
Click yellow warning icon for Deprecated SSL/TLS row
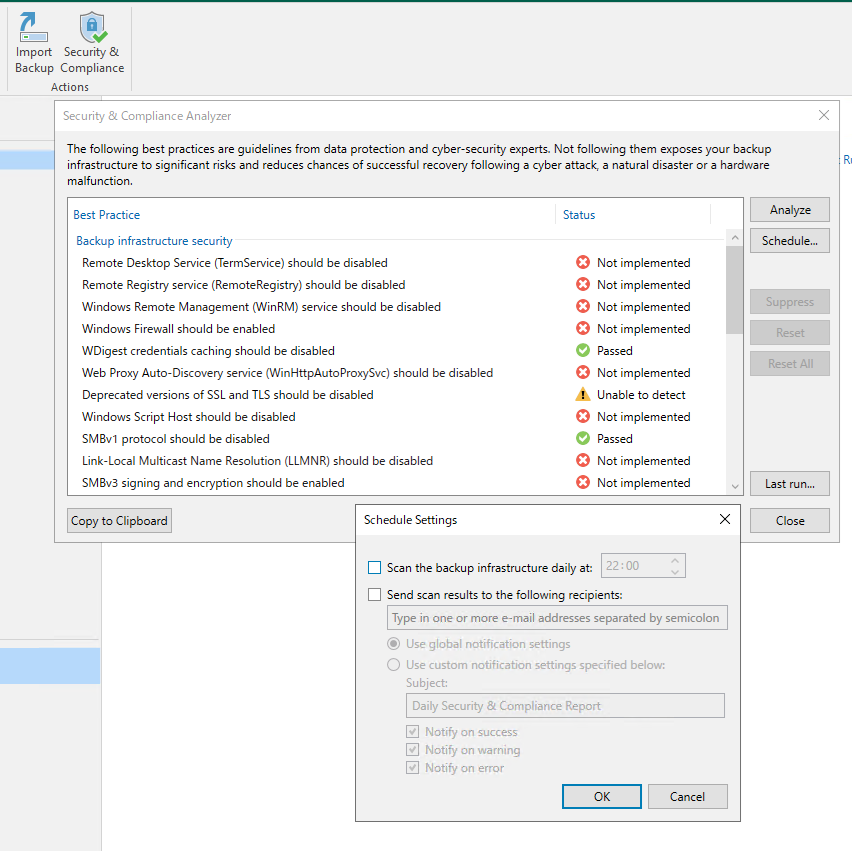click(582, 395)
